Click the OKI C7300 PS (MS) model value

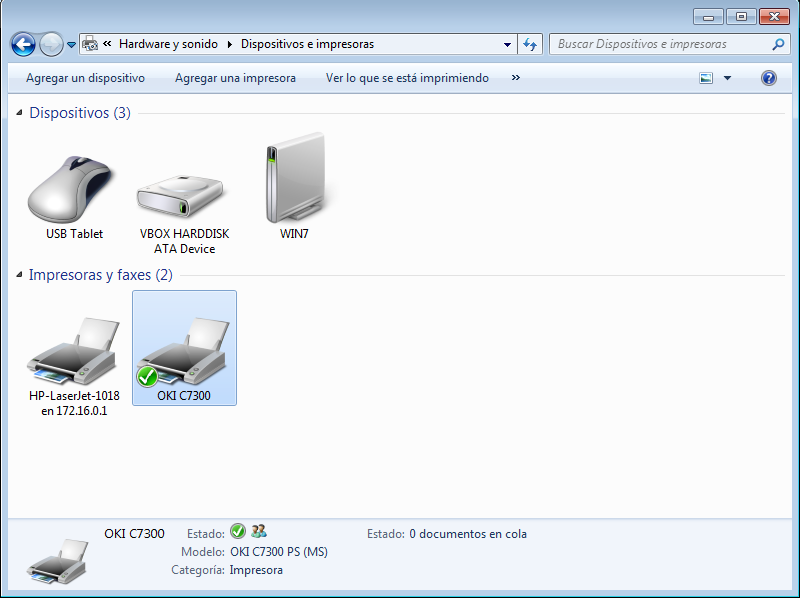(x=279, y=552)
